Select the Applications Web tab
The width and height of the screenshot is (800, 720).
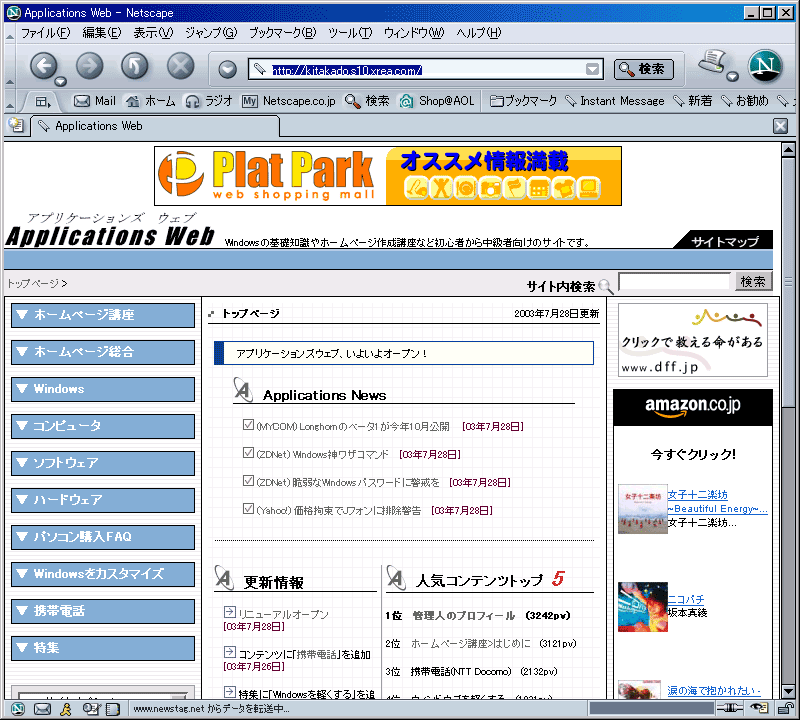[x=156, y=126]
